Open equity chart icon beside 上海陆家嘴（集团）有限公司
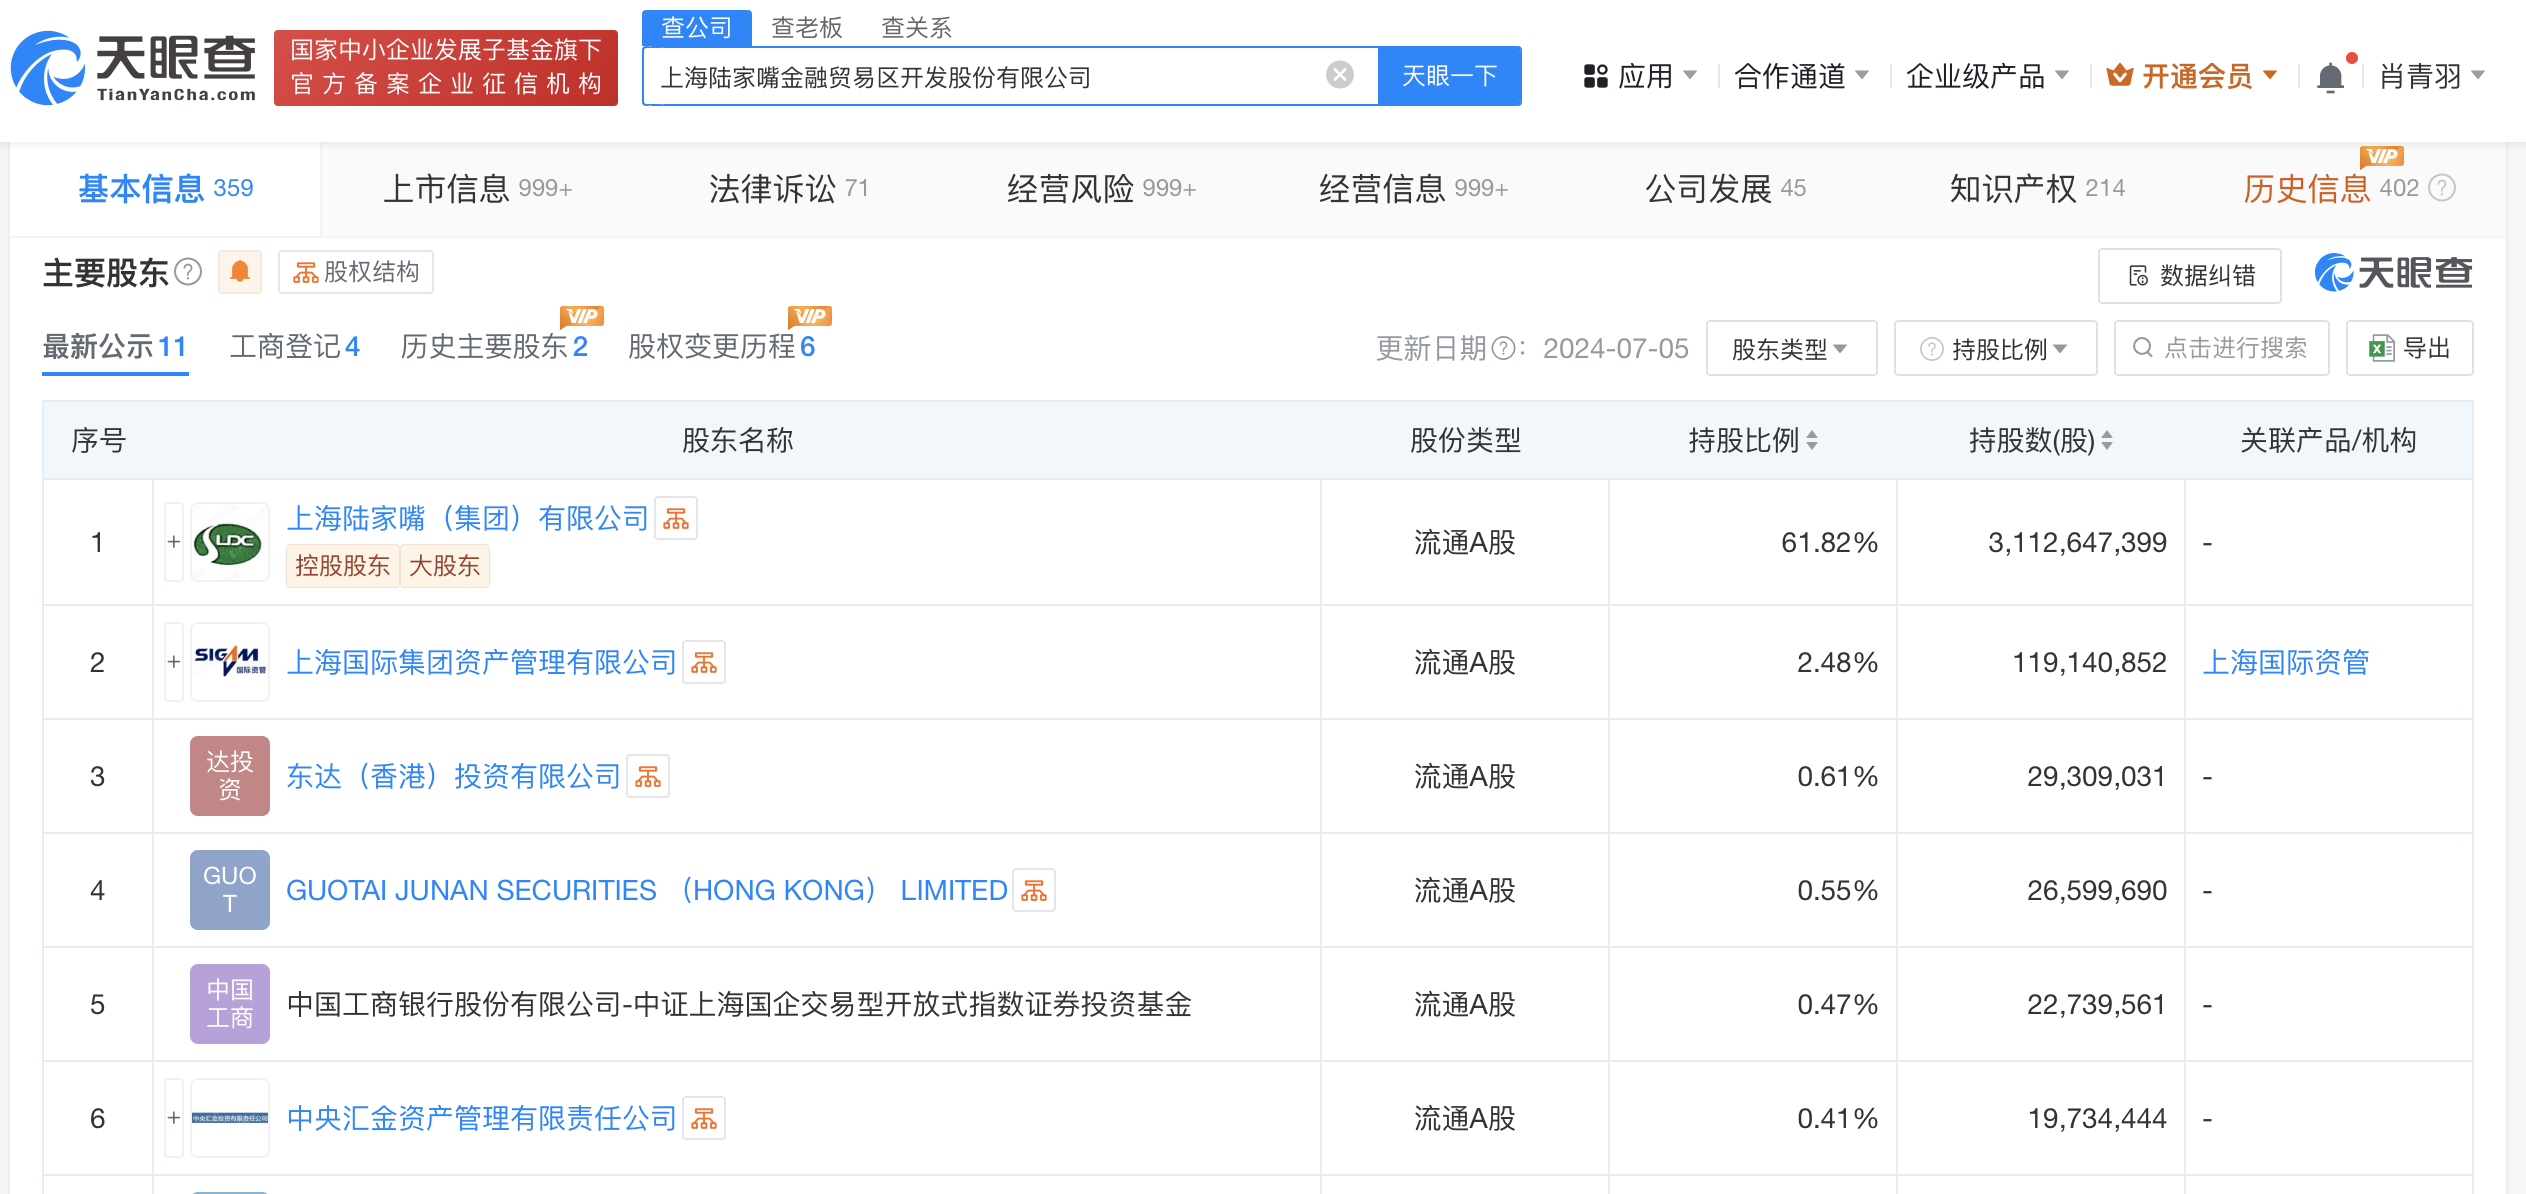Viewport: 2526px width, 1194px height. [676, 518]
